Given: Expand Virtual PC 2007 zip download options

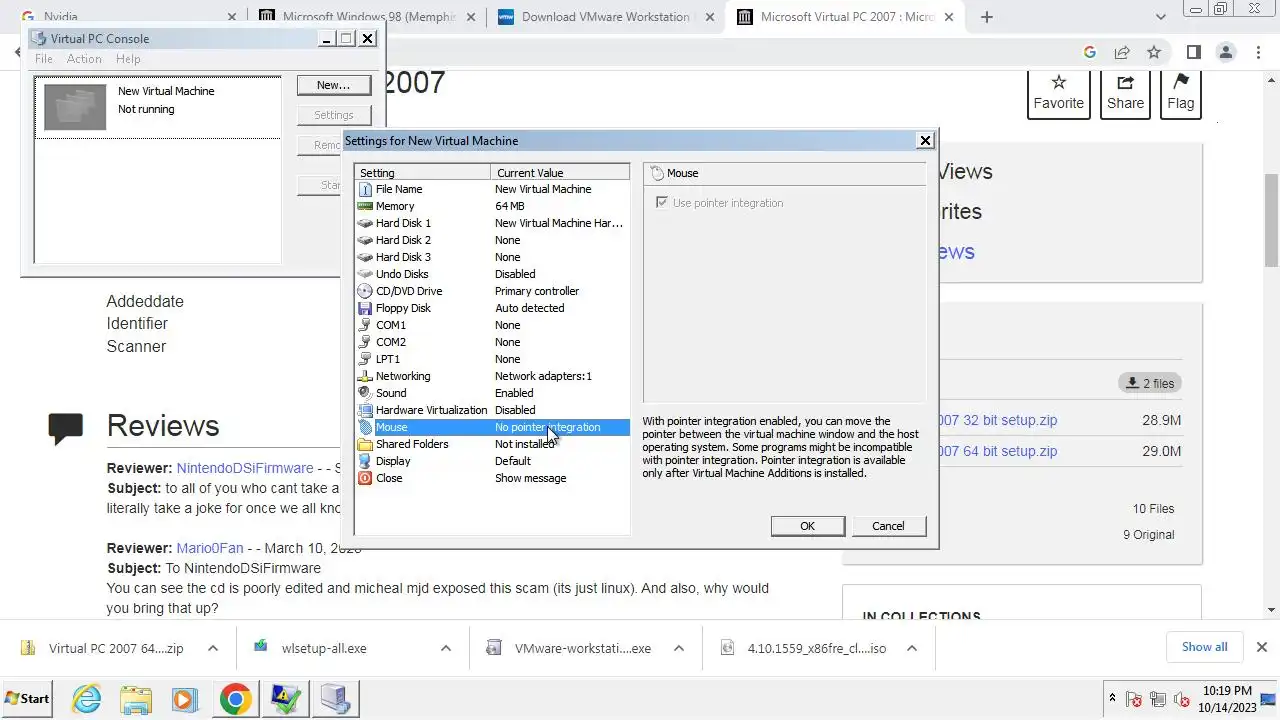Looking at the screenshot, I should [213, 648].
